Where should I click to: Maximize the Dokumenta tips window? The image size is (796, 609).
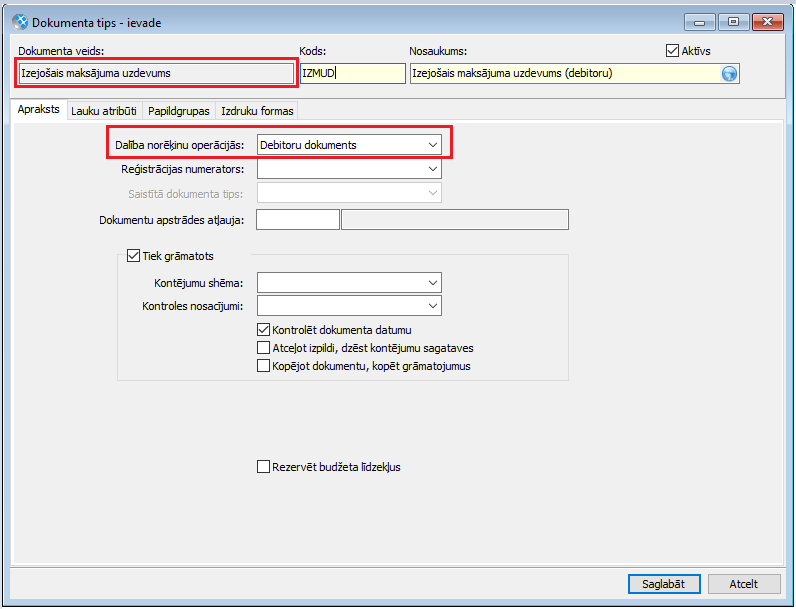click(x=733, y=22)
